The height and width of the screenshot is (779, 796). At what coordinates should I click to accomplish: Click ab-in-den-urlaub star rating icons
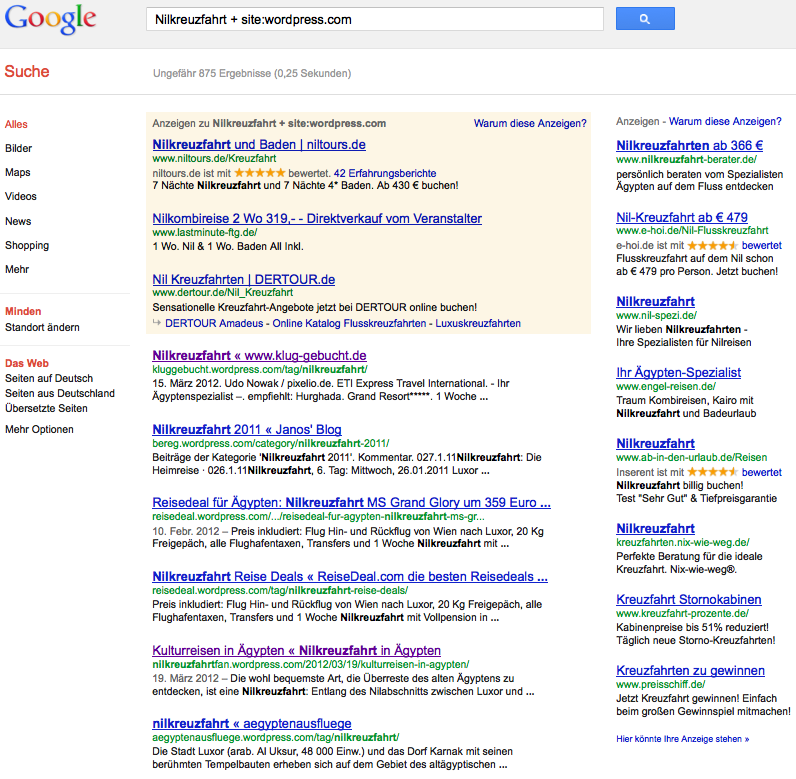(x=712, y=472)
